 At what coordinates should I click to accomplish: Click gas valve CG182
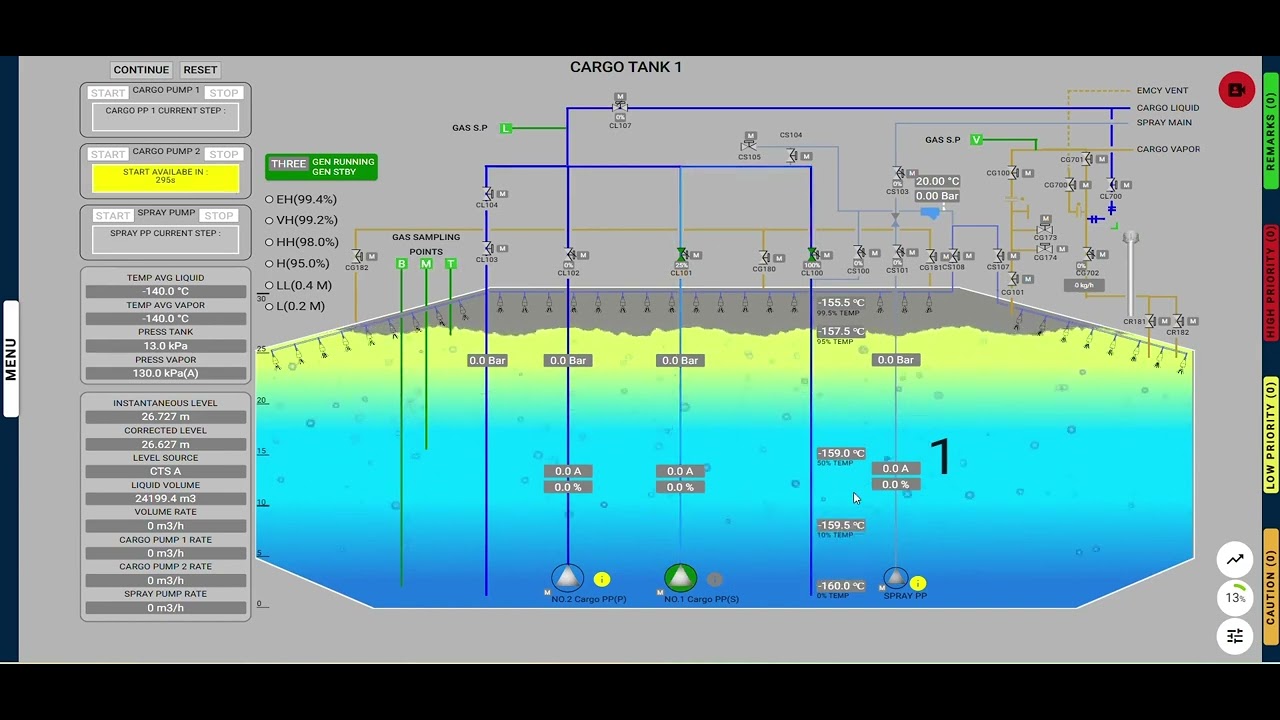(x=357, y=256)
